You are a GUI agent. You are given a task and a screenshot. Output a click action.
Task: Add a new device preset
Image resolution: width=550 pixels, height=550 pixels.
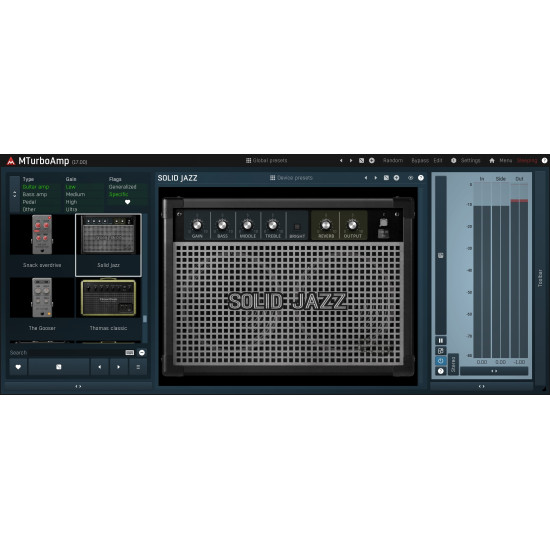[396, 178]
